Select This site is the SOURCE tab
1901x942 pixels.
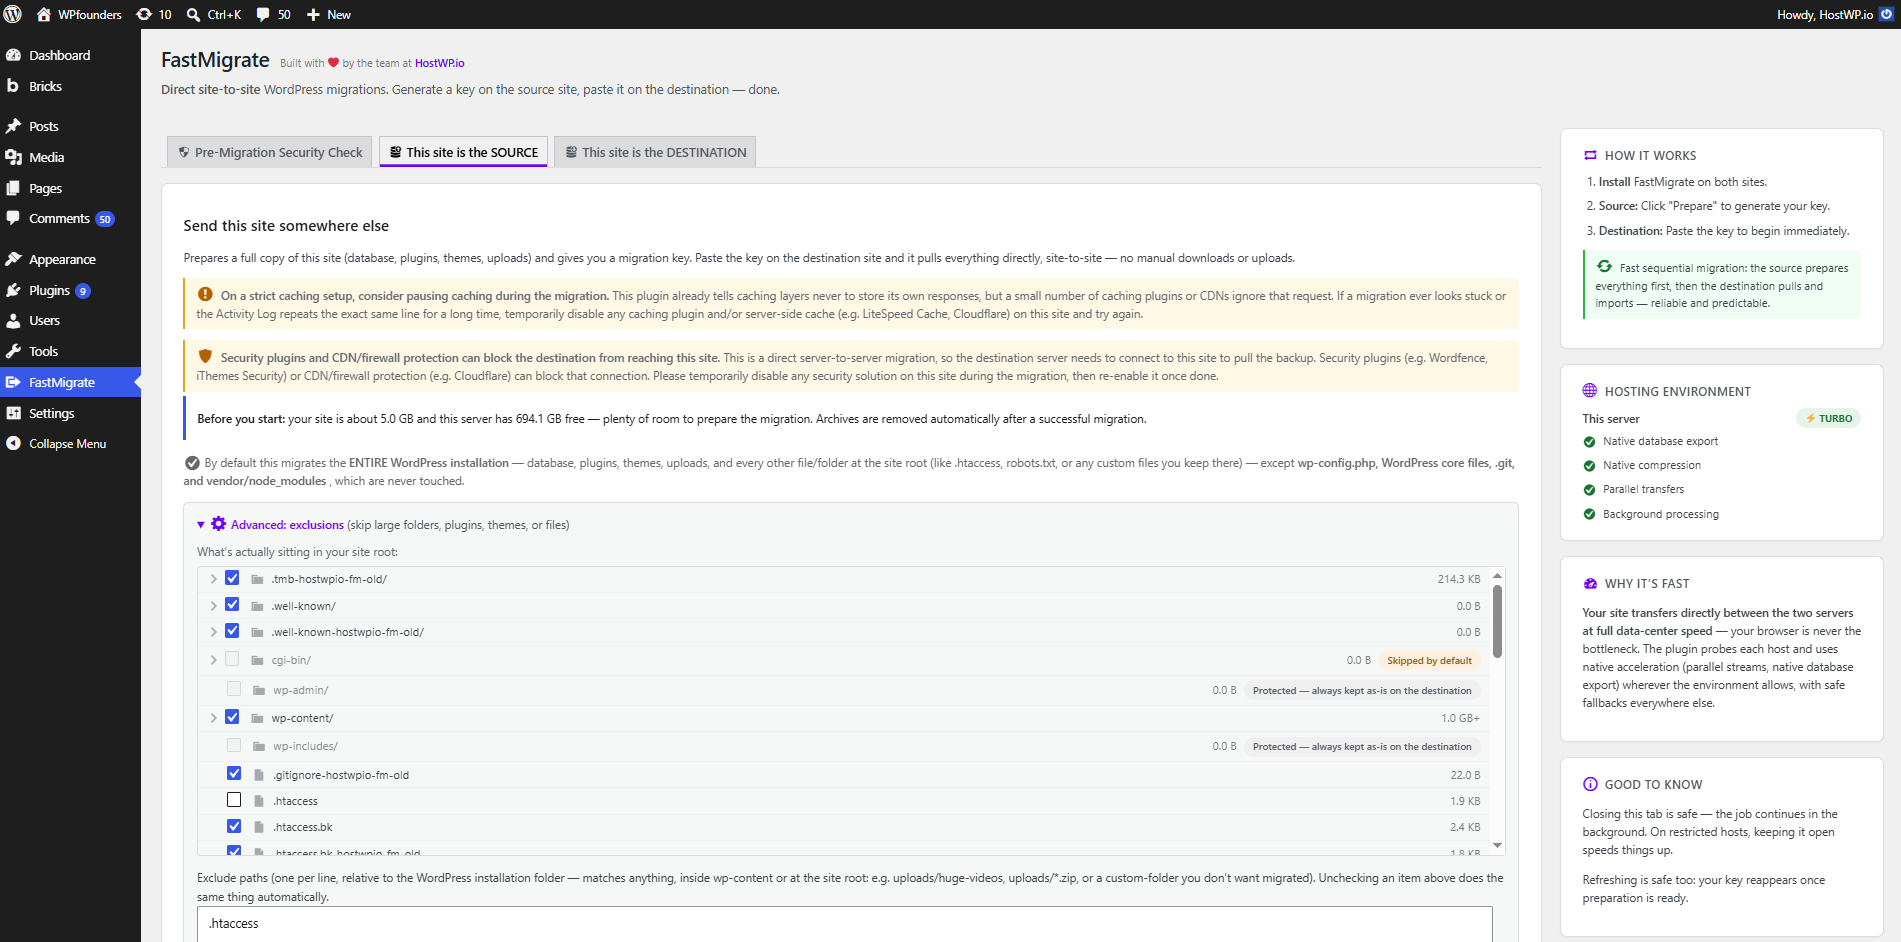coord(463,152)
